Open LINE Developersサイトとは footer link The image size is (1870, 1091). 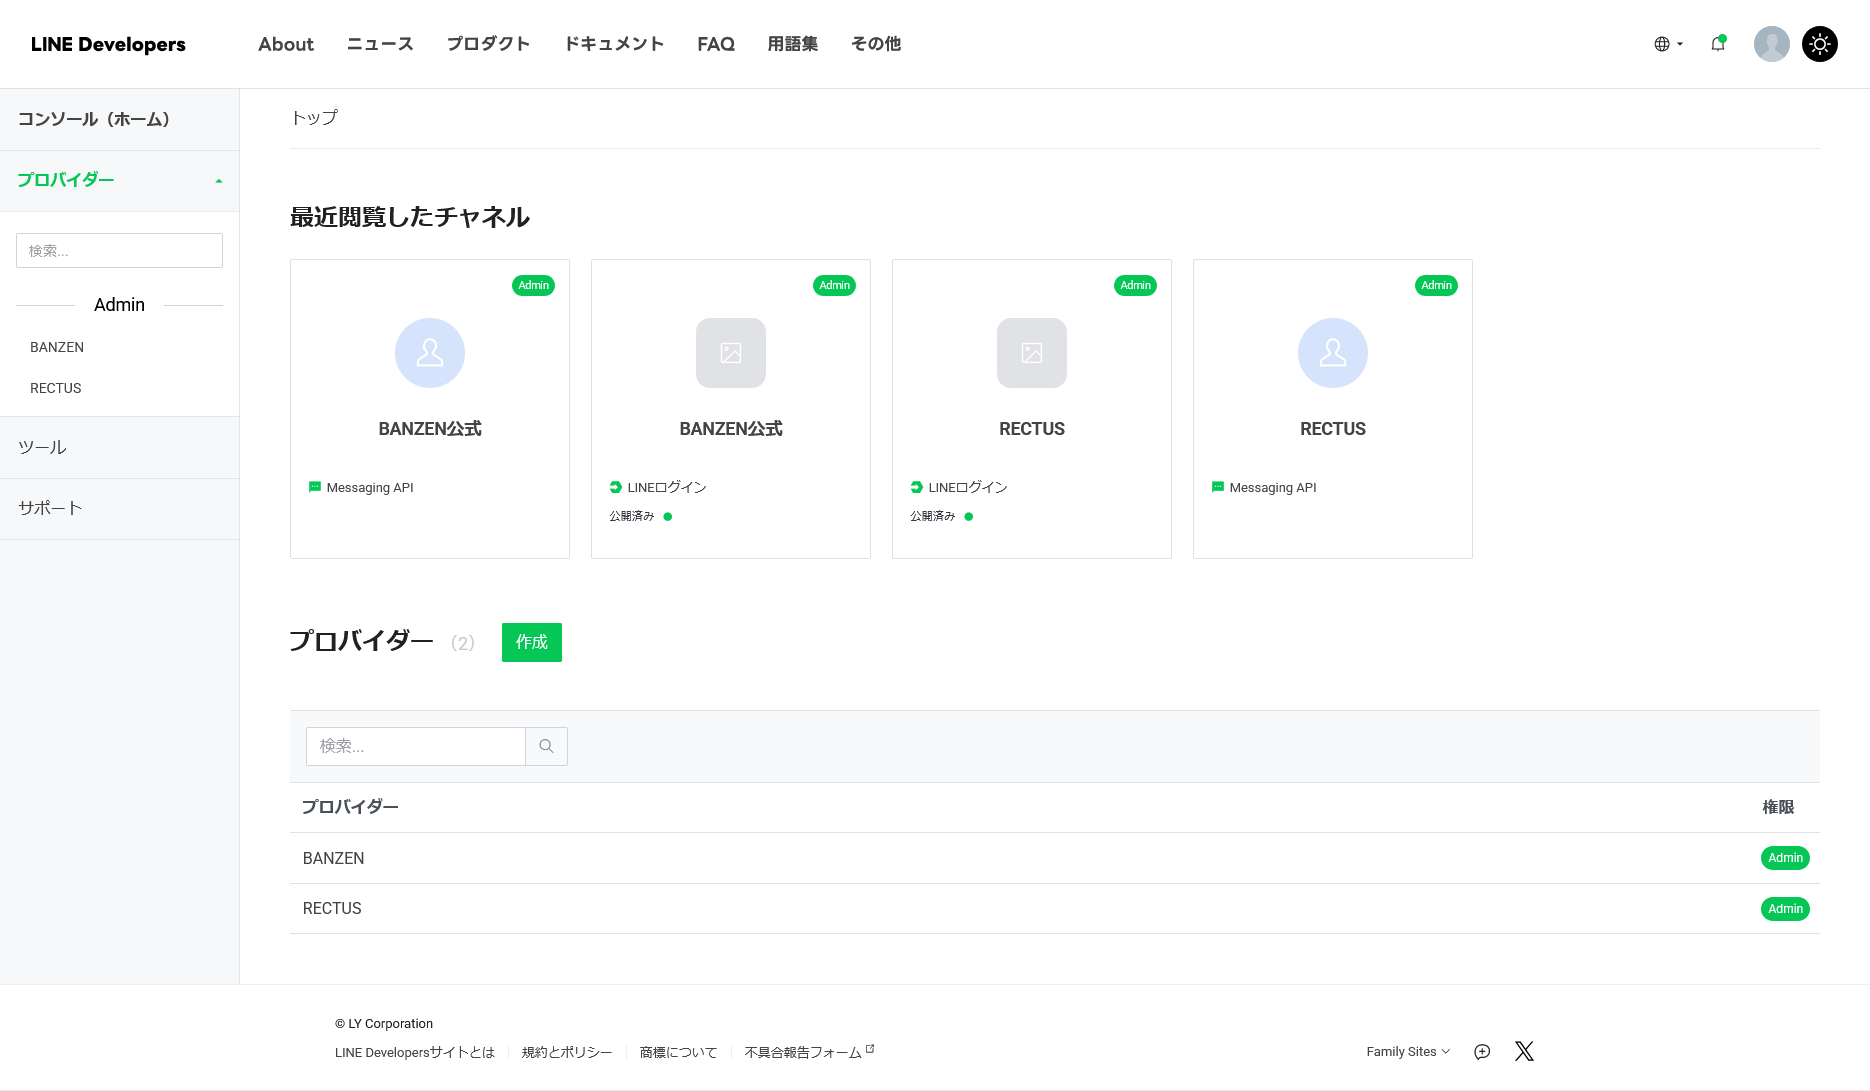click(415, 1052)
